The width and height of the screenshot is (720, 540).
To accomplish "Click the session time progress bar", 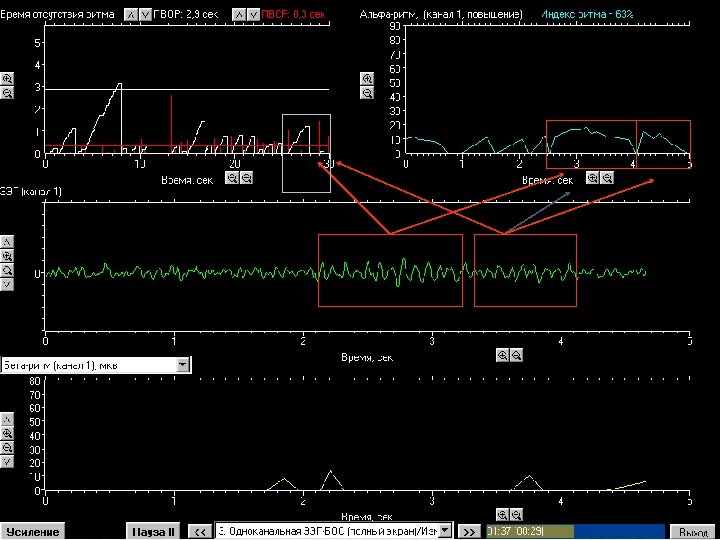I will 575,531.
